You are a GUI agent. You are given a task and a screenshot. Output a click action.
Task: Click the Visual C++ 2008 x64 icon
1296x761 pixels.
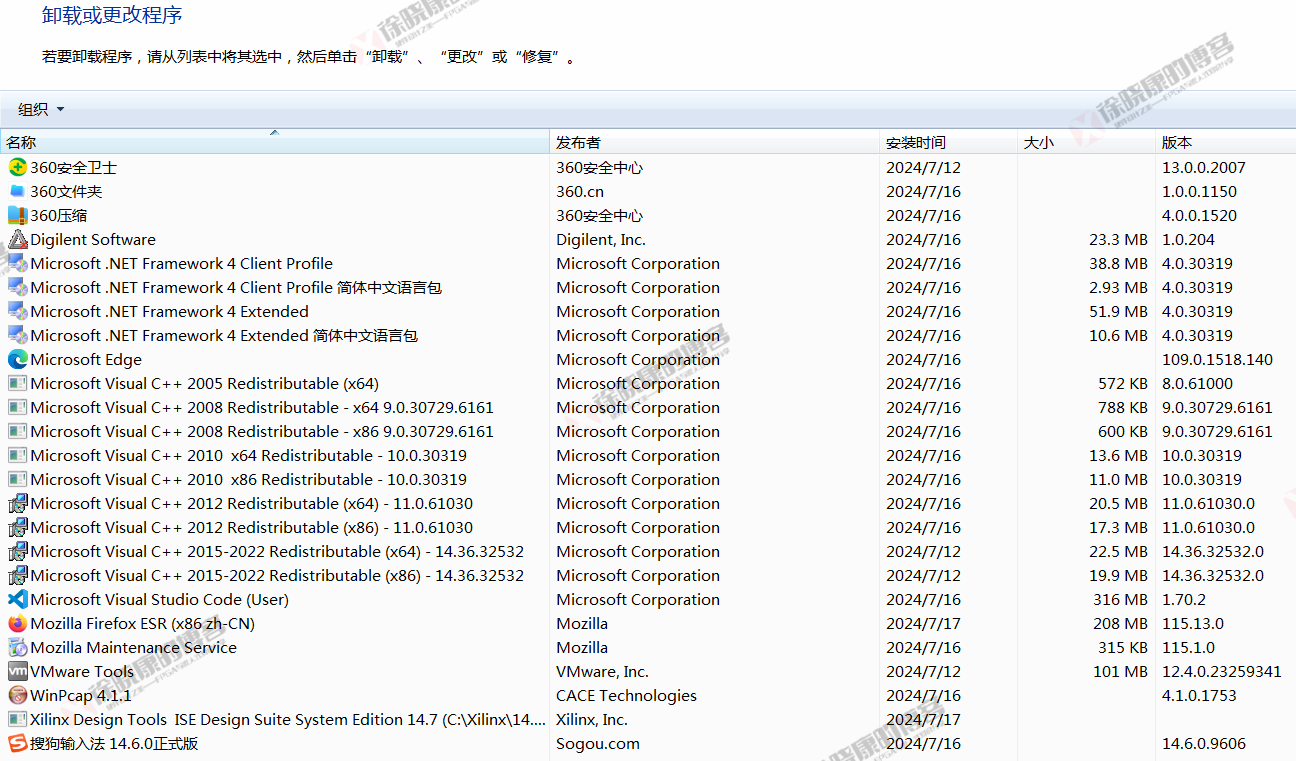17,407
